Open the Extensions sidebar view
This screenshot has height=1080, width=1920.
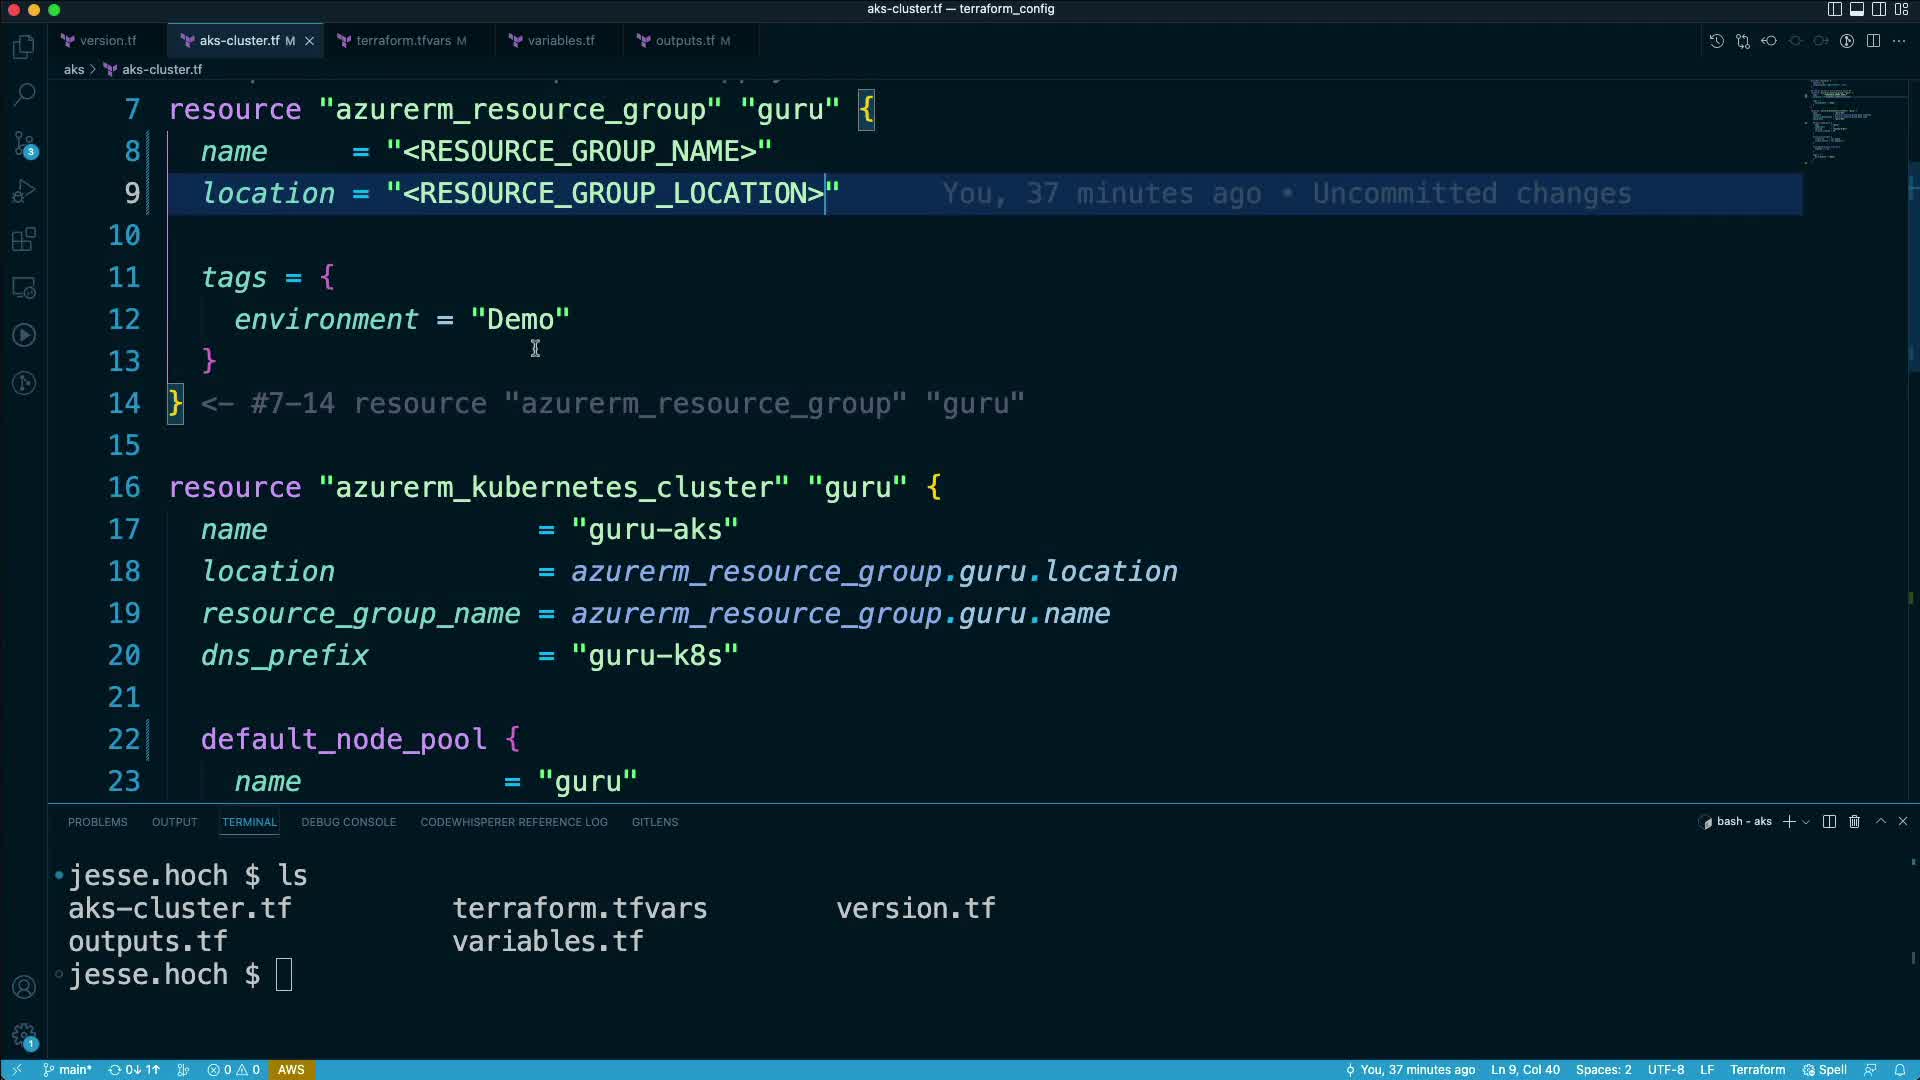click(x=24, y=240)
